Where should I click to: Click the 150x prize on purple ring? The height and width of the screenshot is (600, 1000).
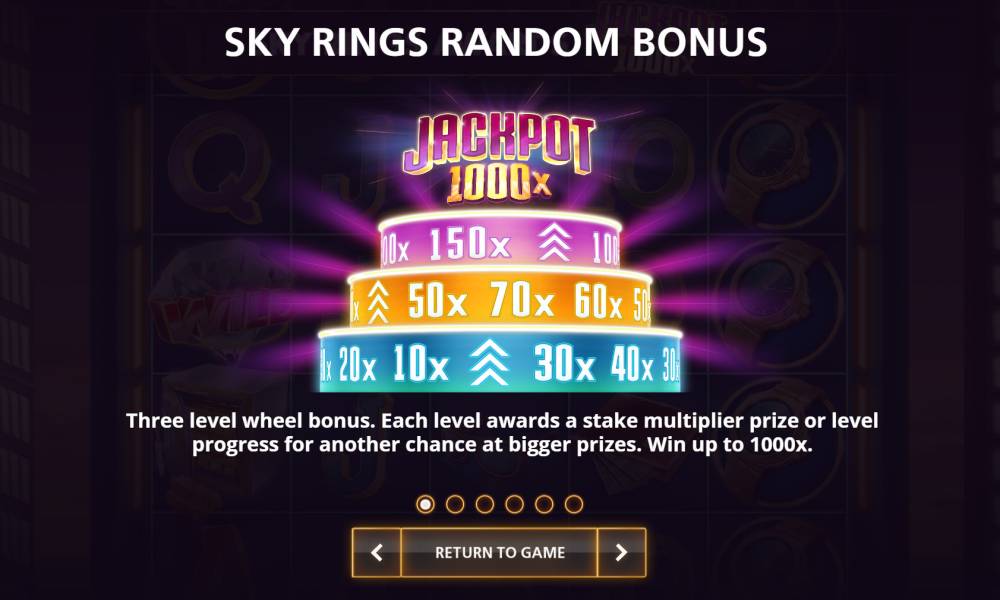coord(469,244)
